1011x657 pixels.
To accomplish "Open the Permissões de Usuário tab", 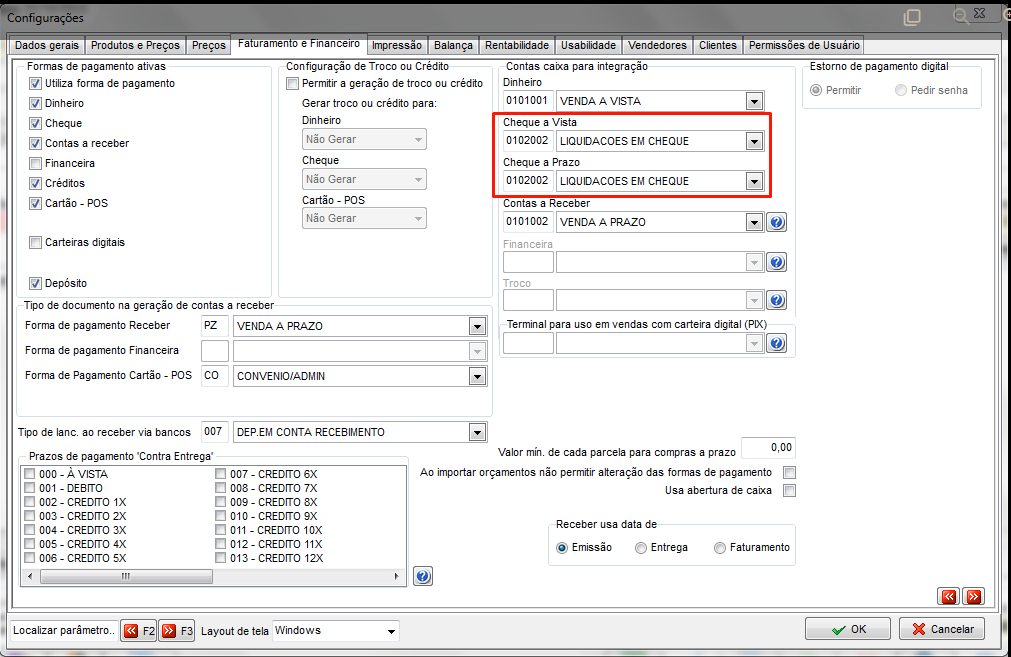I will (x=804, y=45).
